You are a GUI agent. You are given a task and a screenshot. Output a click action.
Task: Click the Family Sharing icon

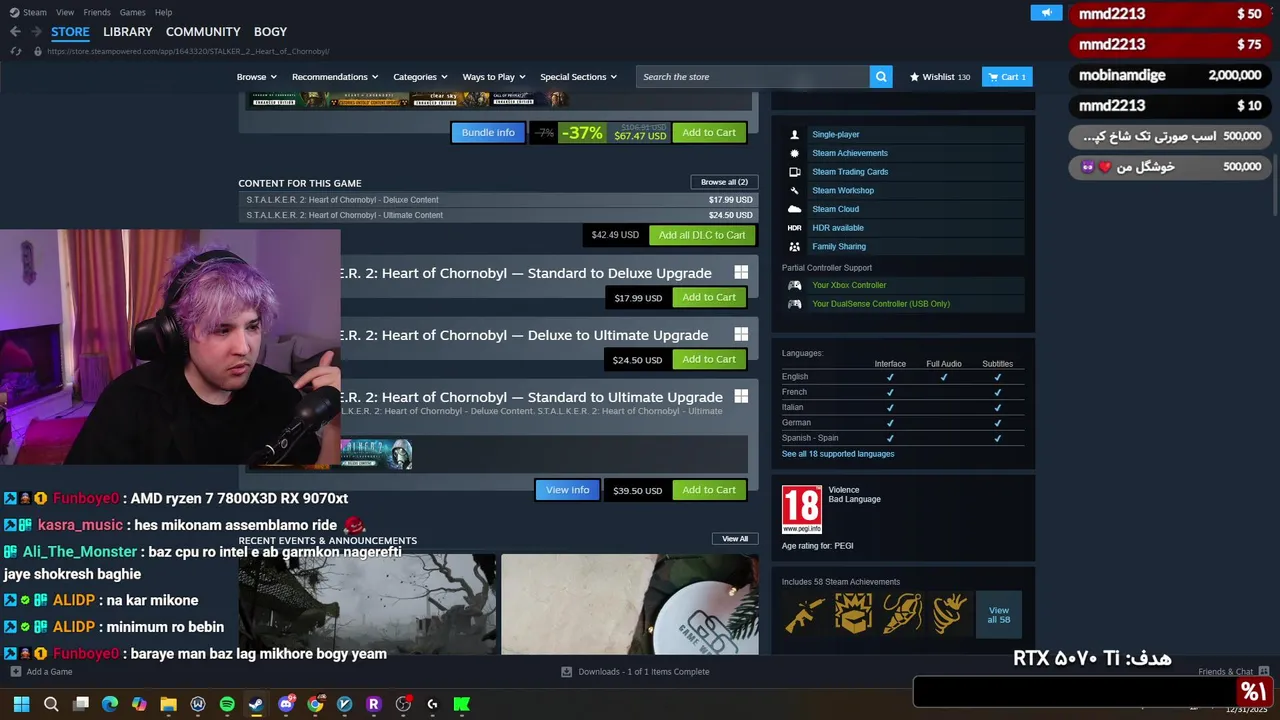point(795,246)
